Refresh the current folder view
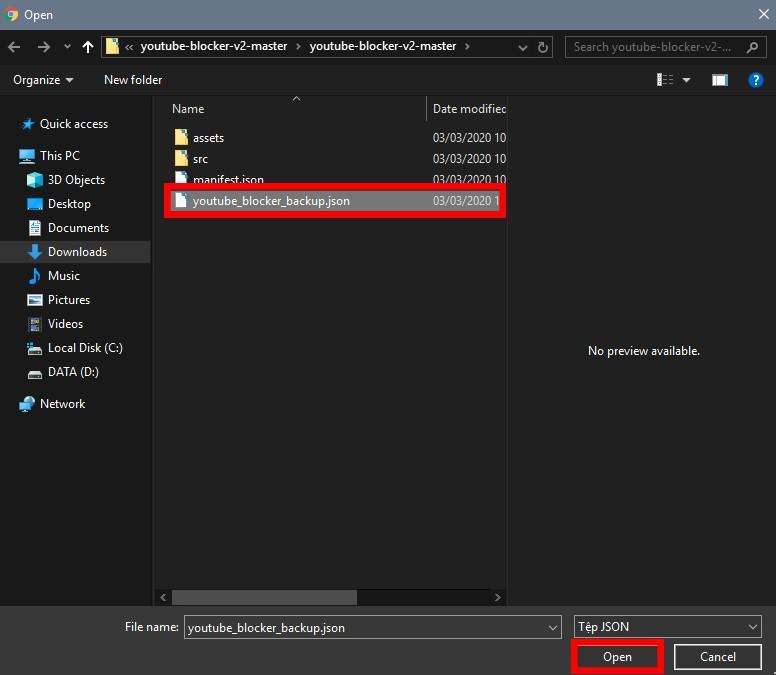 pyautogui.click(x=543, y=47)
